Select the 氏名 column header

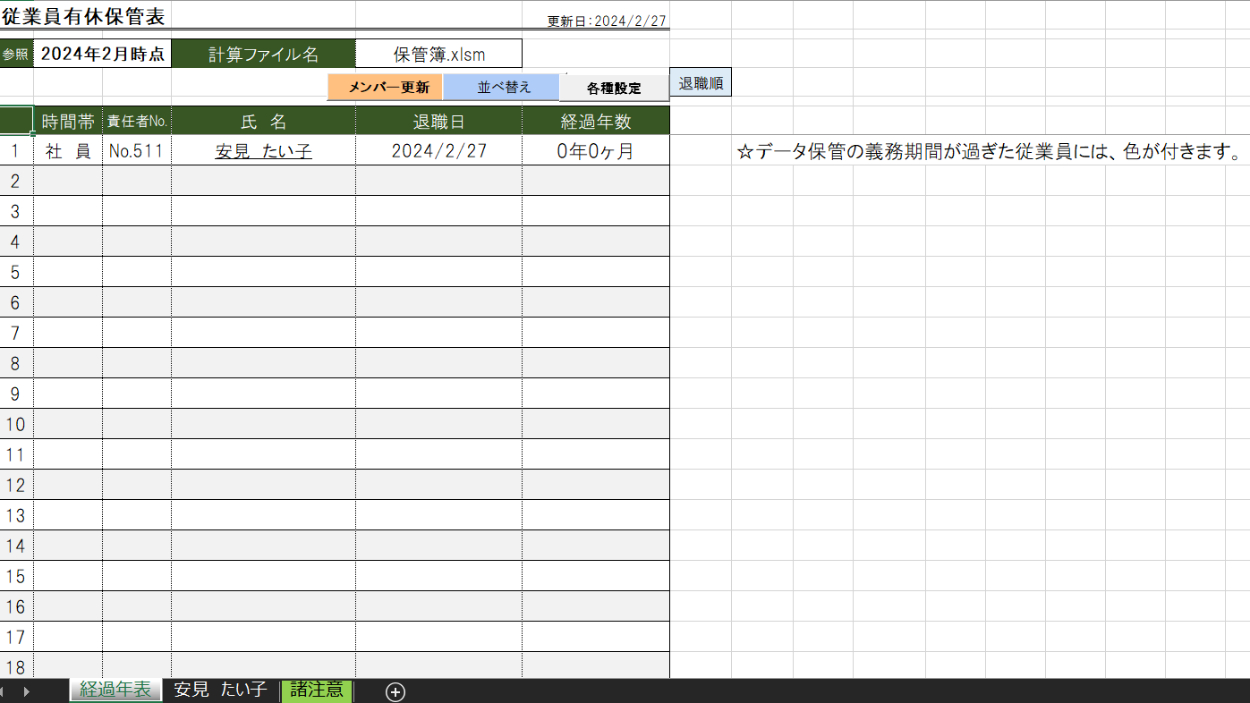pos(263,121)
